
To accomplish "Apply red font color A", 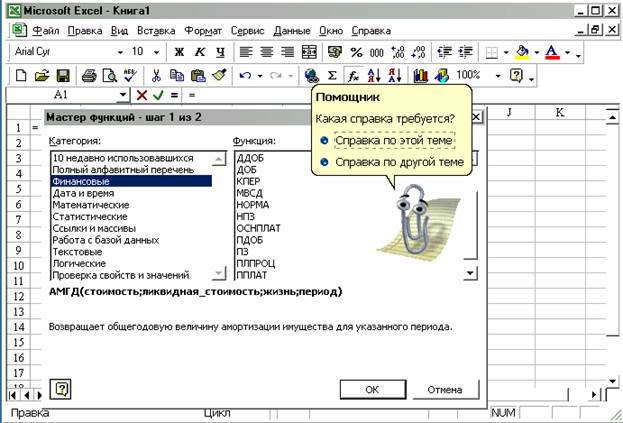I will [x=552, y=52].
